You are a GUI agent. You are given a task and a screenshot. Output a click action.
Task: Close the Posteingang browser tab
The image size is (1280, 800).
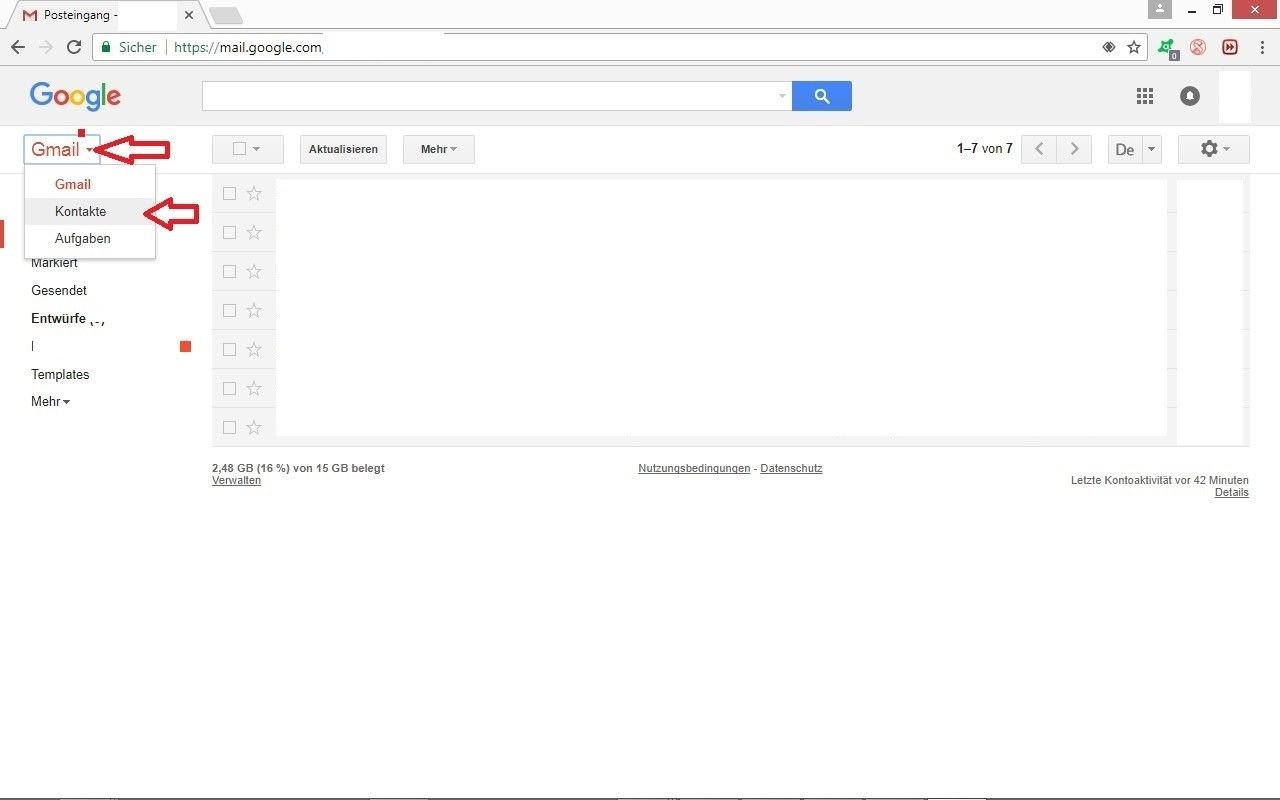[x=188, y=15]
